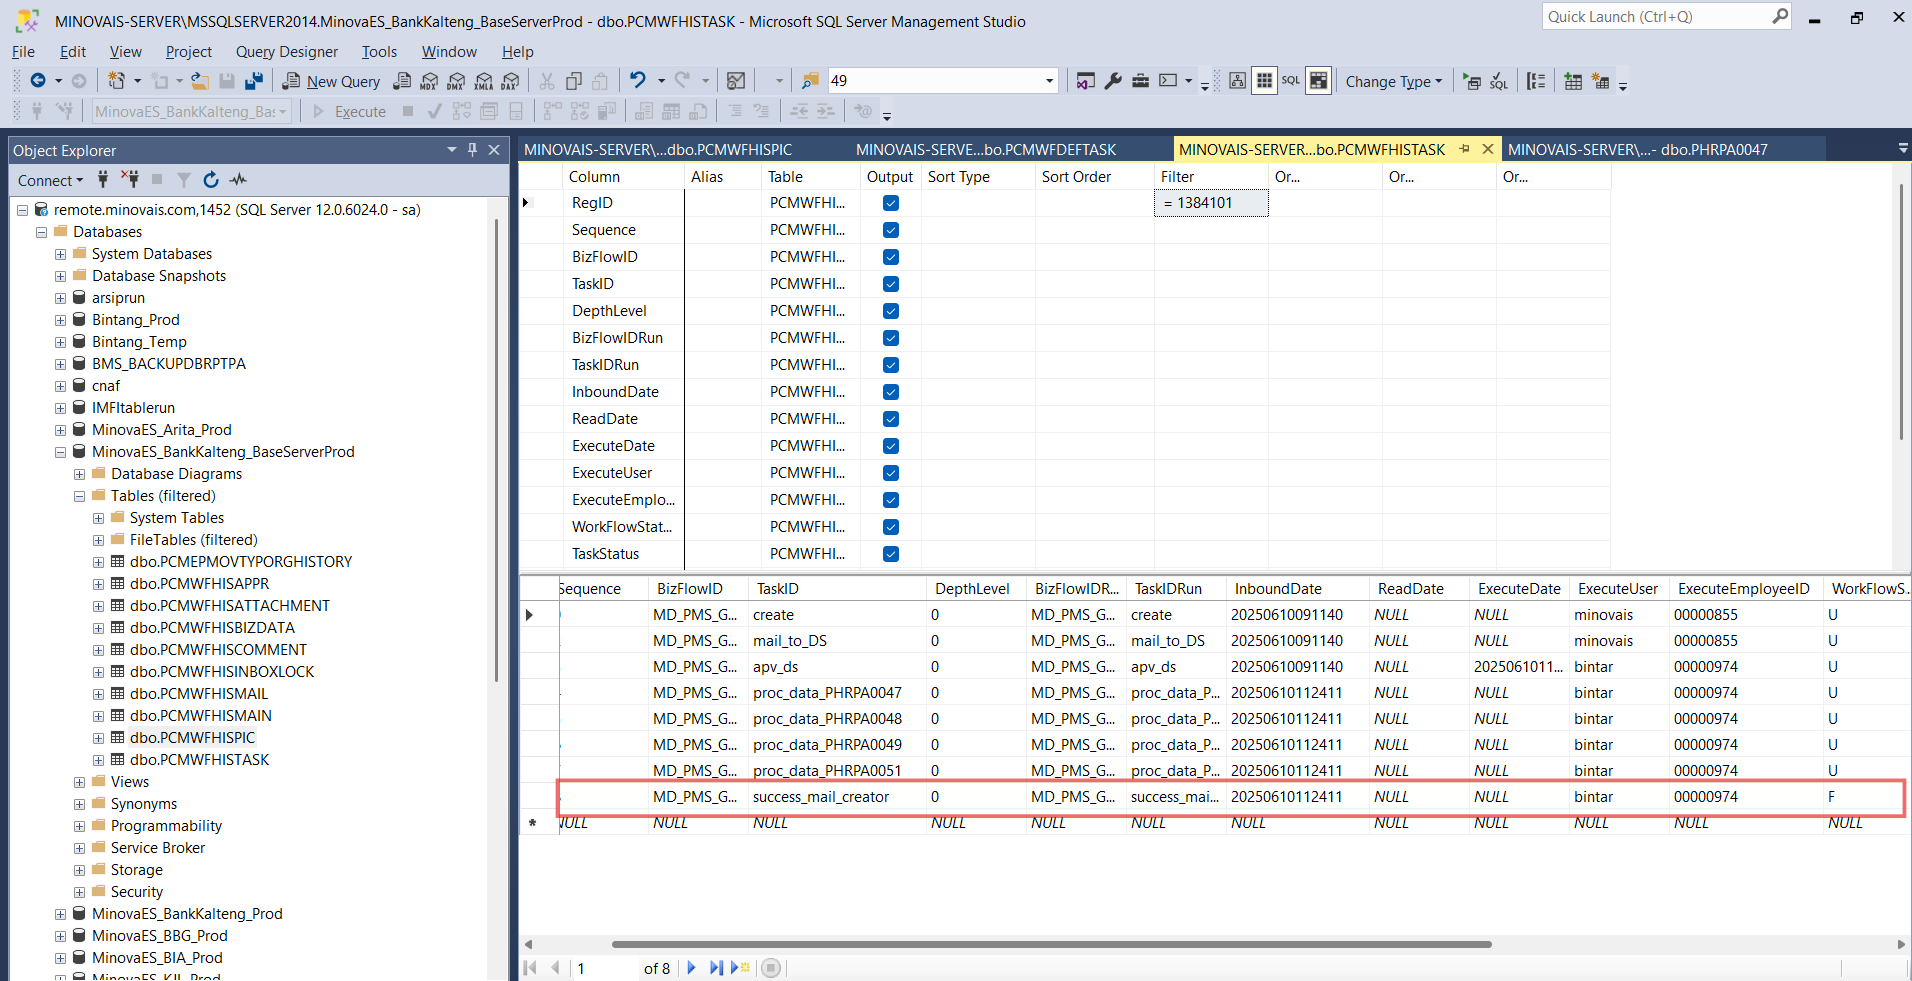Collapse the Tables (filtered) node

pos(79,496)
